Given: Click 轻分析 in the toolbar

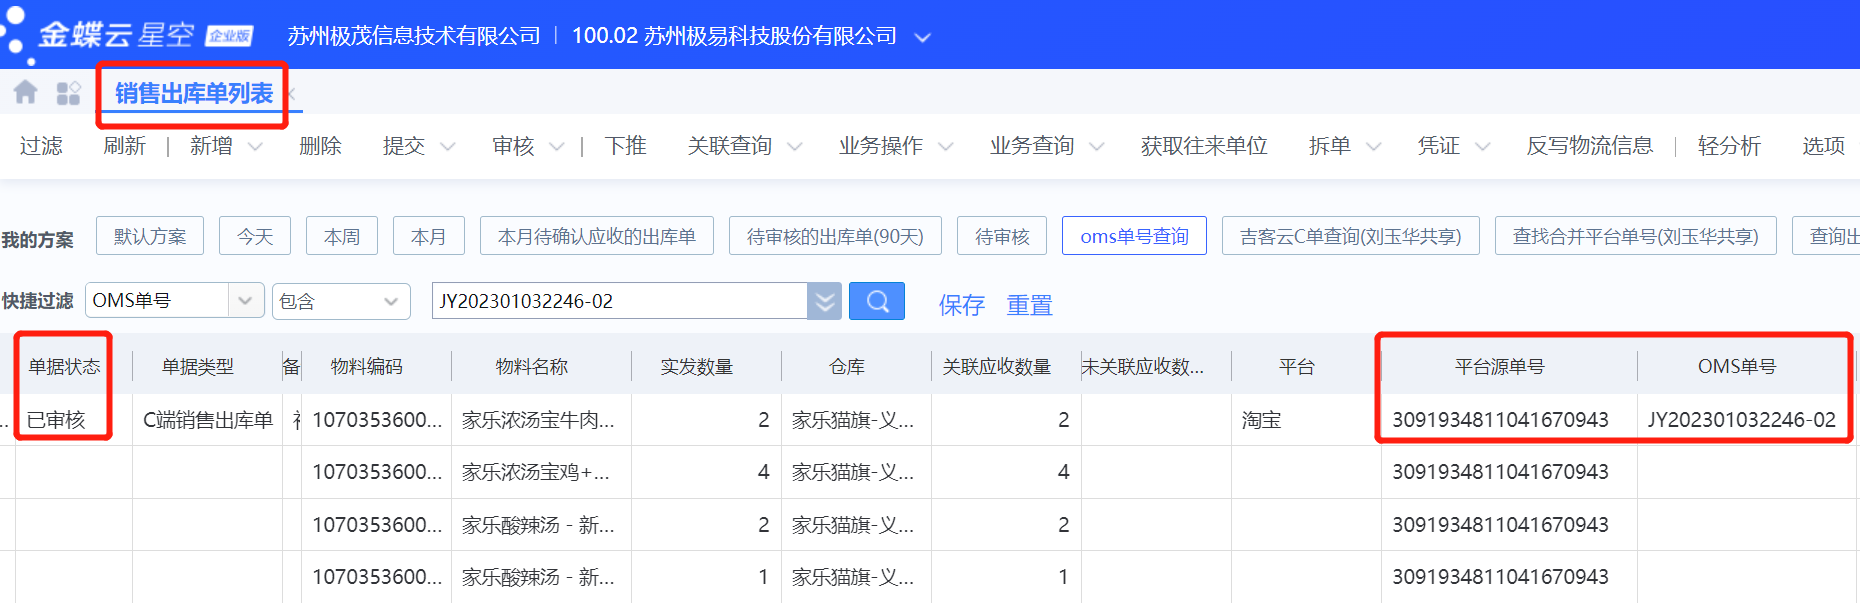Looking at the screenshot, I should tap(1729, 146).
